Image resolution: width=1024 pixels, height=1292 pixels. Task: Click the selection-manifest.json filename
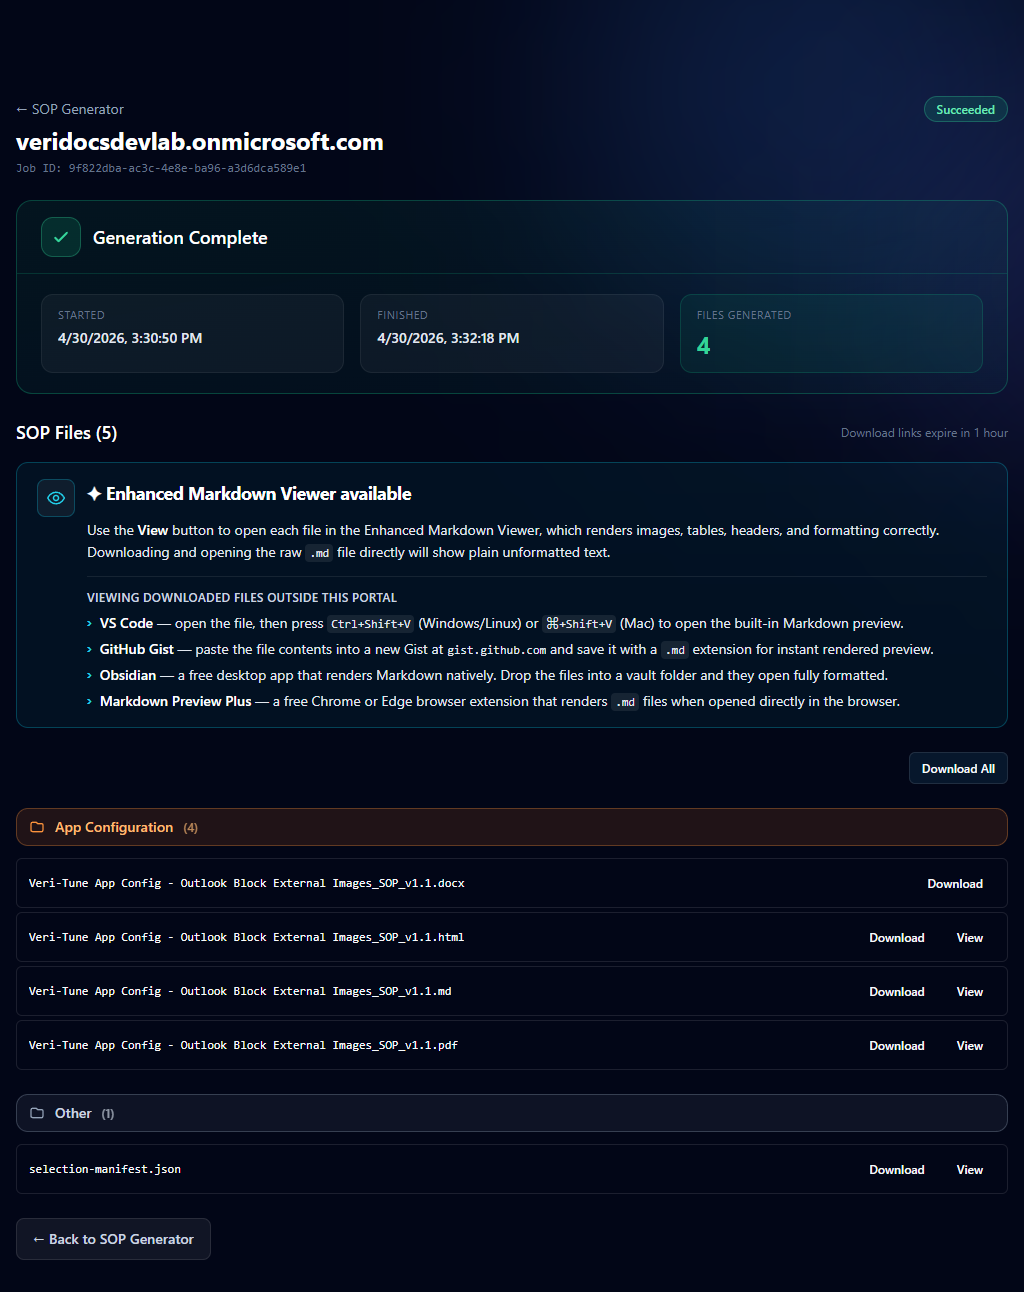click(105, 1169)
